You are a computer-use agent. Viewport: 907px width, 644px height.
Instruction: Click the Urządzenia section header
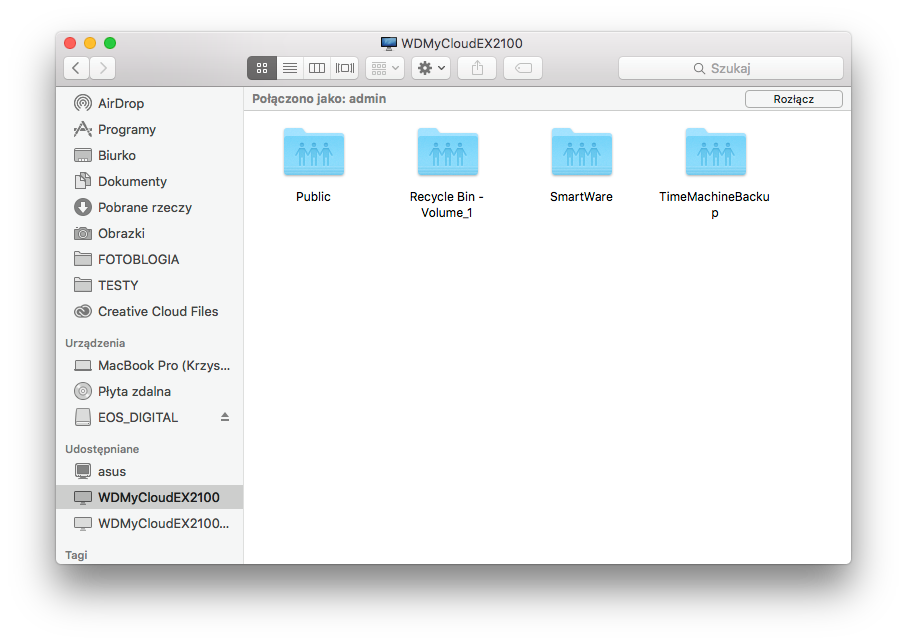pyautogui.click(x=95, y=343)
